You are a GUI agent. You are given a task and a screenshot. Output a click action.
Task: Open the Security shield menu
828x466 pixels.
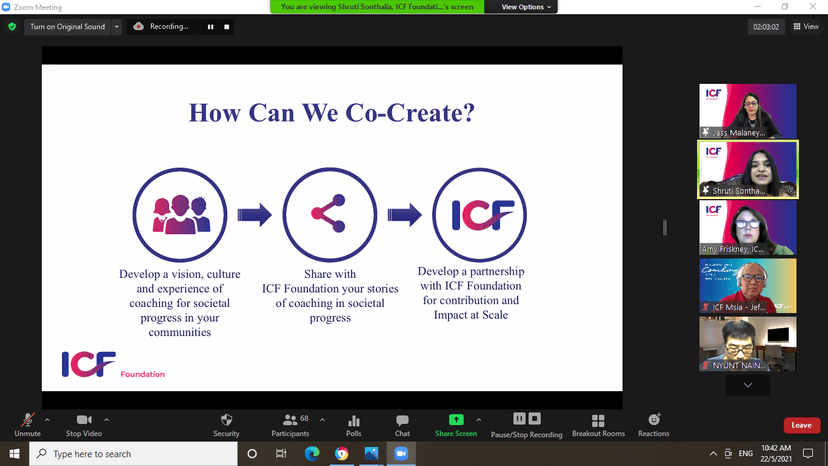227,425
